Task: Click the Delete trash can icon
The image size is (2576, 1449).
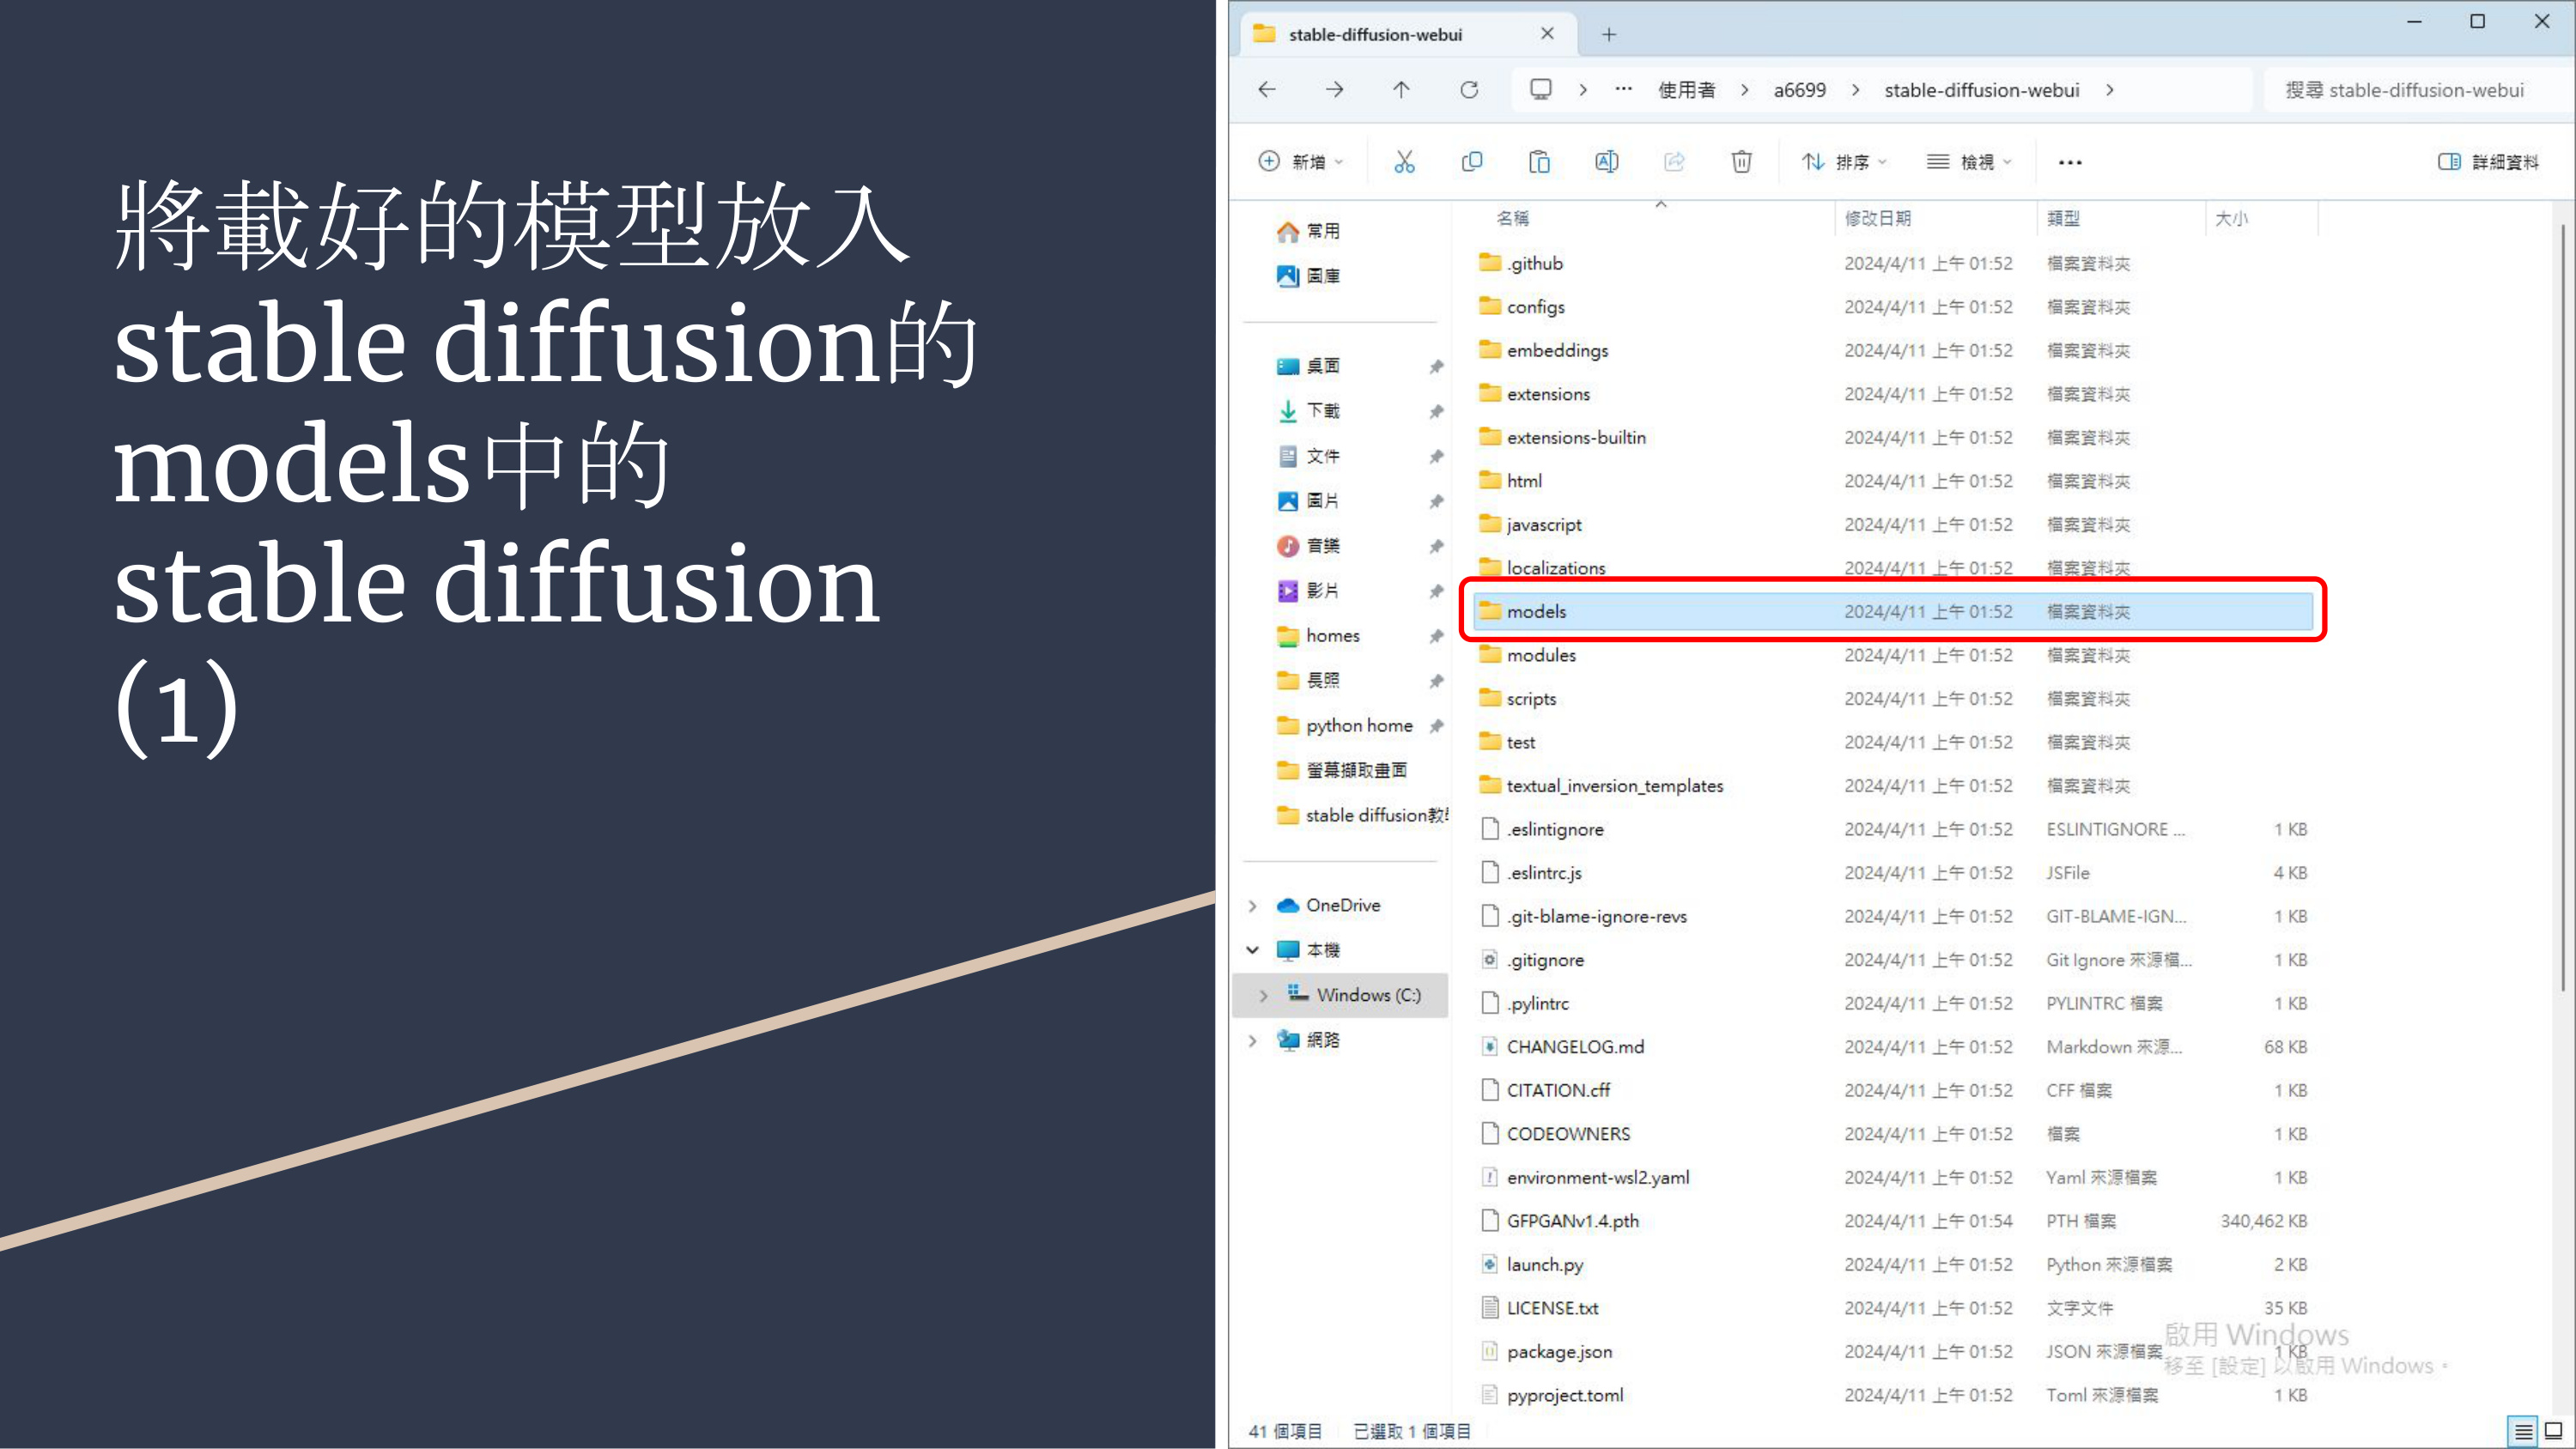Action: click(1741, 162)
